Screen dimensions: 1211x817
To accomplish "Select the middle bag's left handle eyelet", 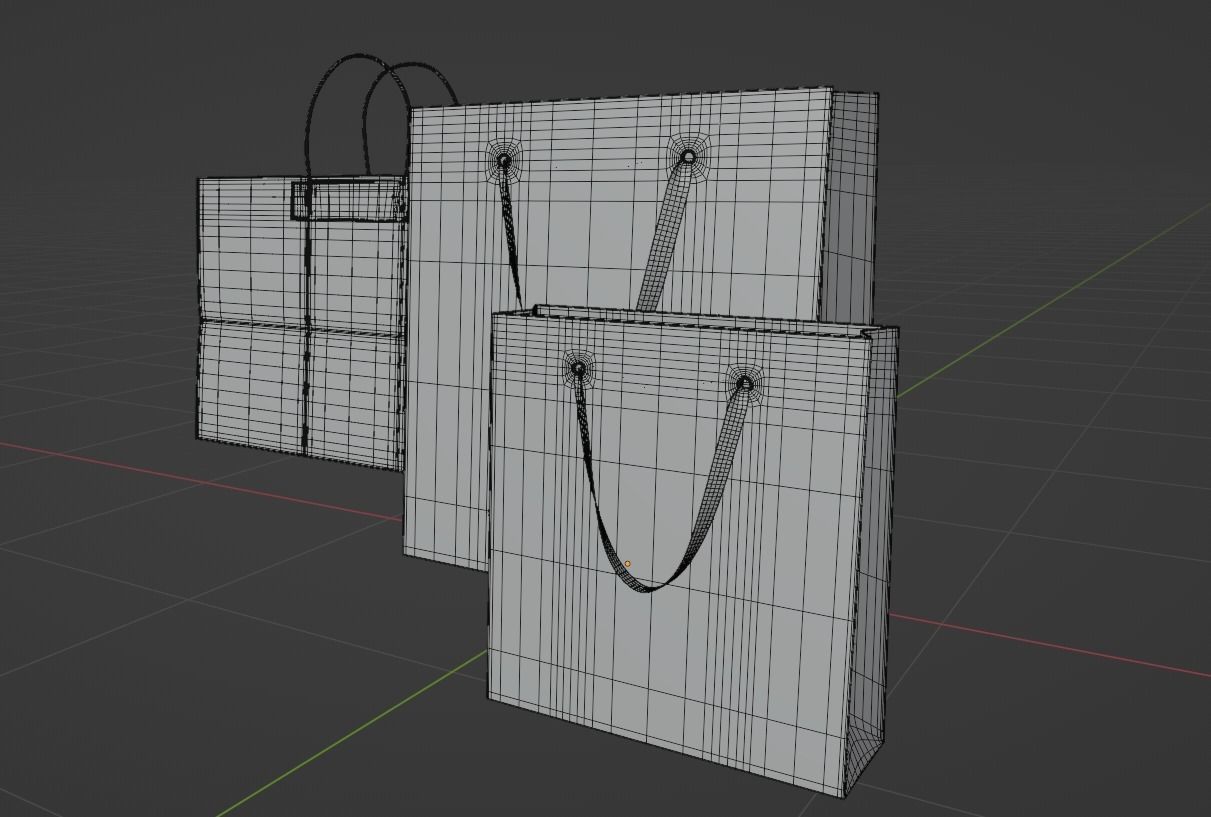I will (x=504, y=160).
